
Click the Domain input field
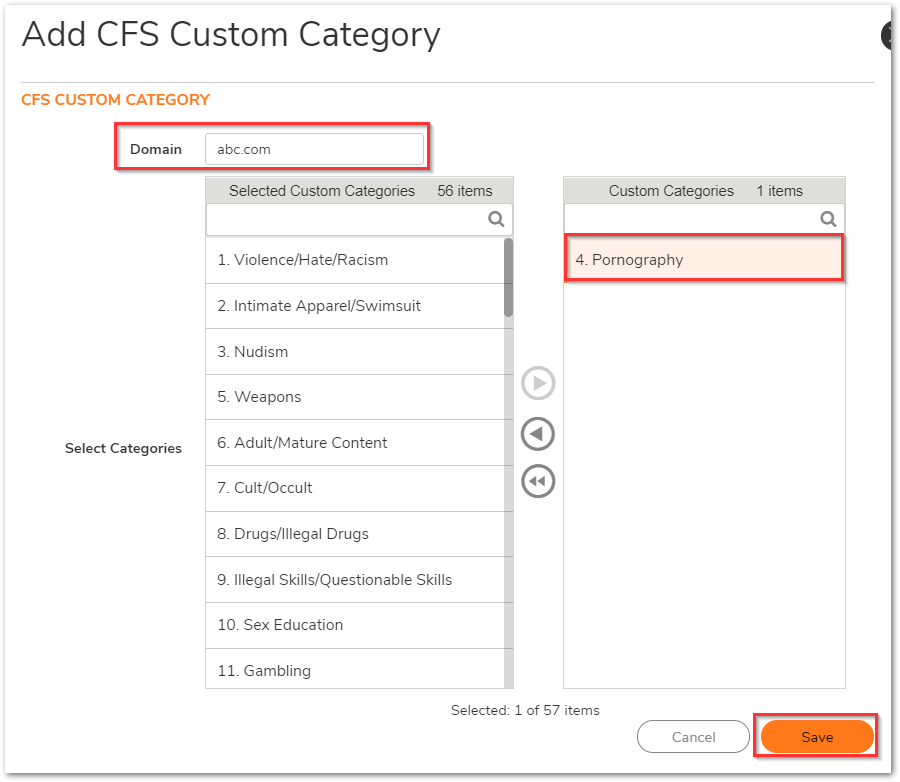pos(315,149)
